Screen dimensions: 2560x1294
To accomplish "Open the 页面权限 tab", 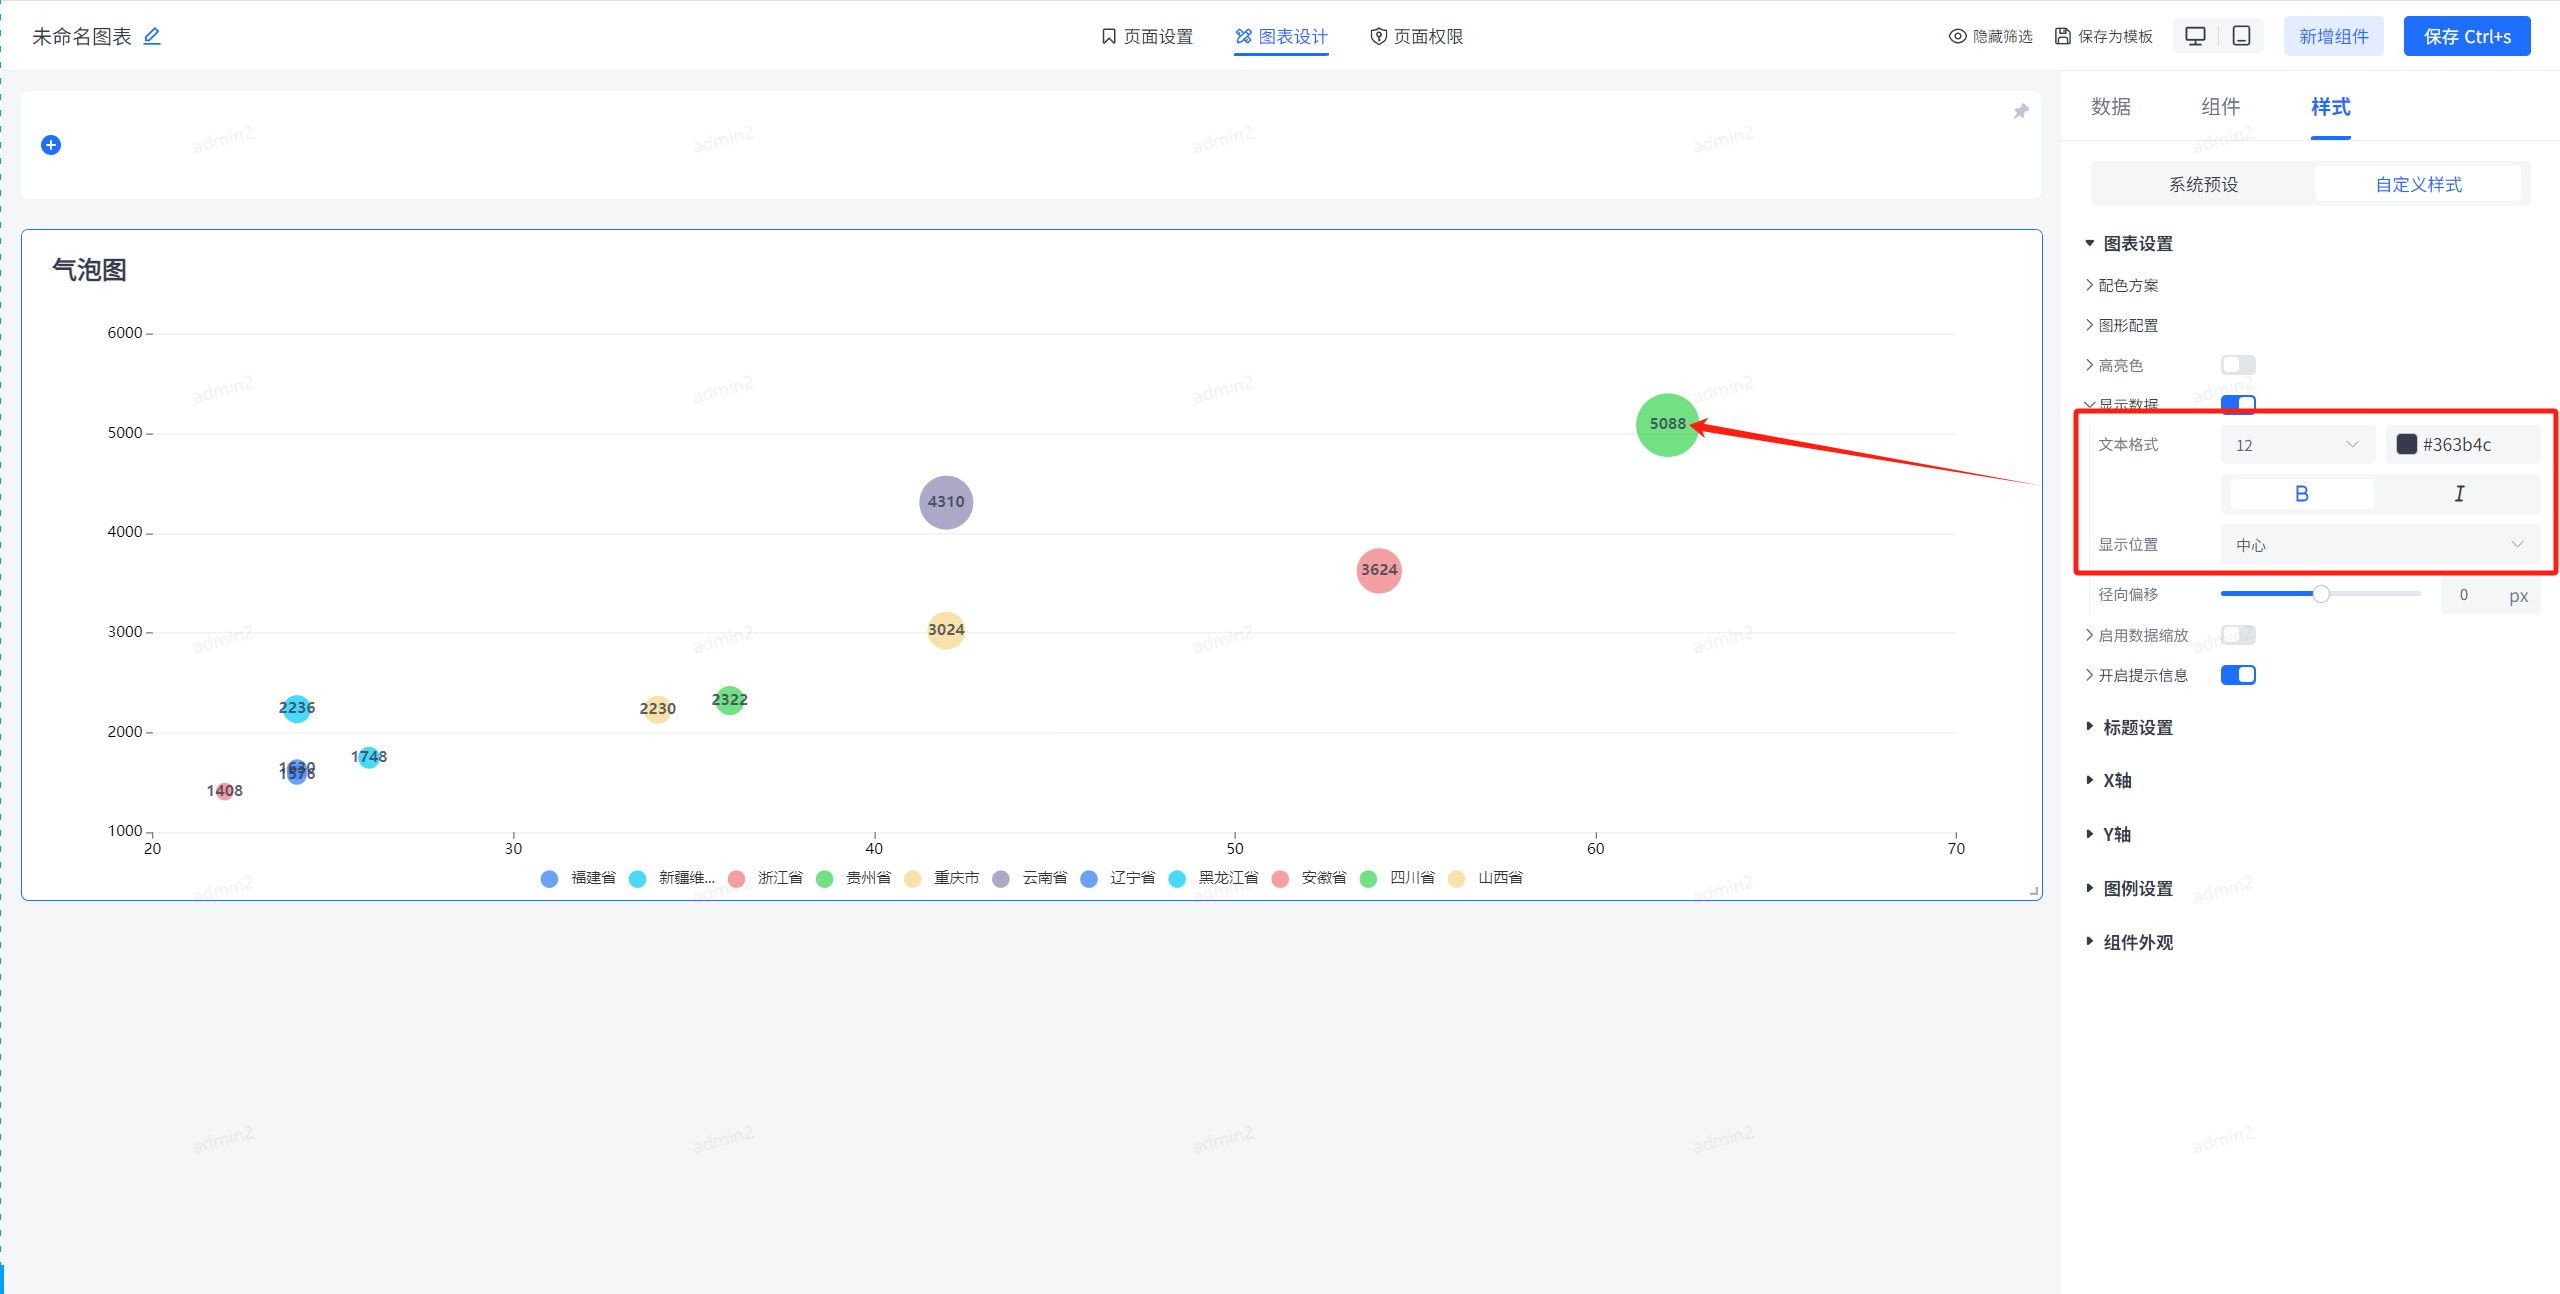I will point(1416,36).
